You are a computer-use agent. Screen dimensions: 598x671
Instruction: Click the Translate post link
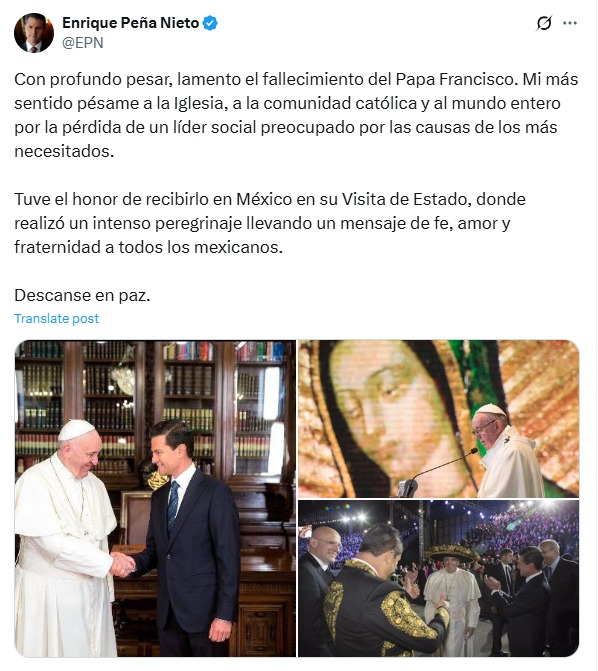point(57,318)
